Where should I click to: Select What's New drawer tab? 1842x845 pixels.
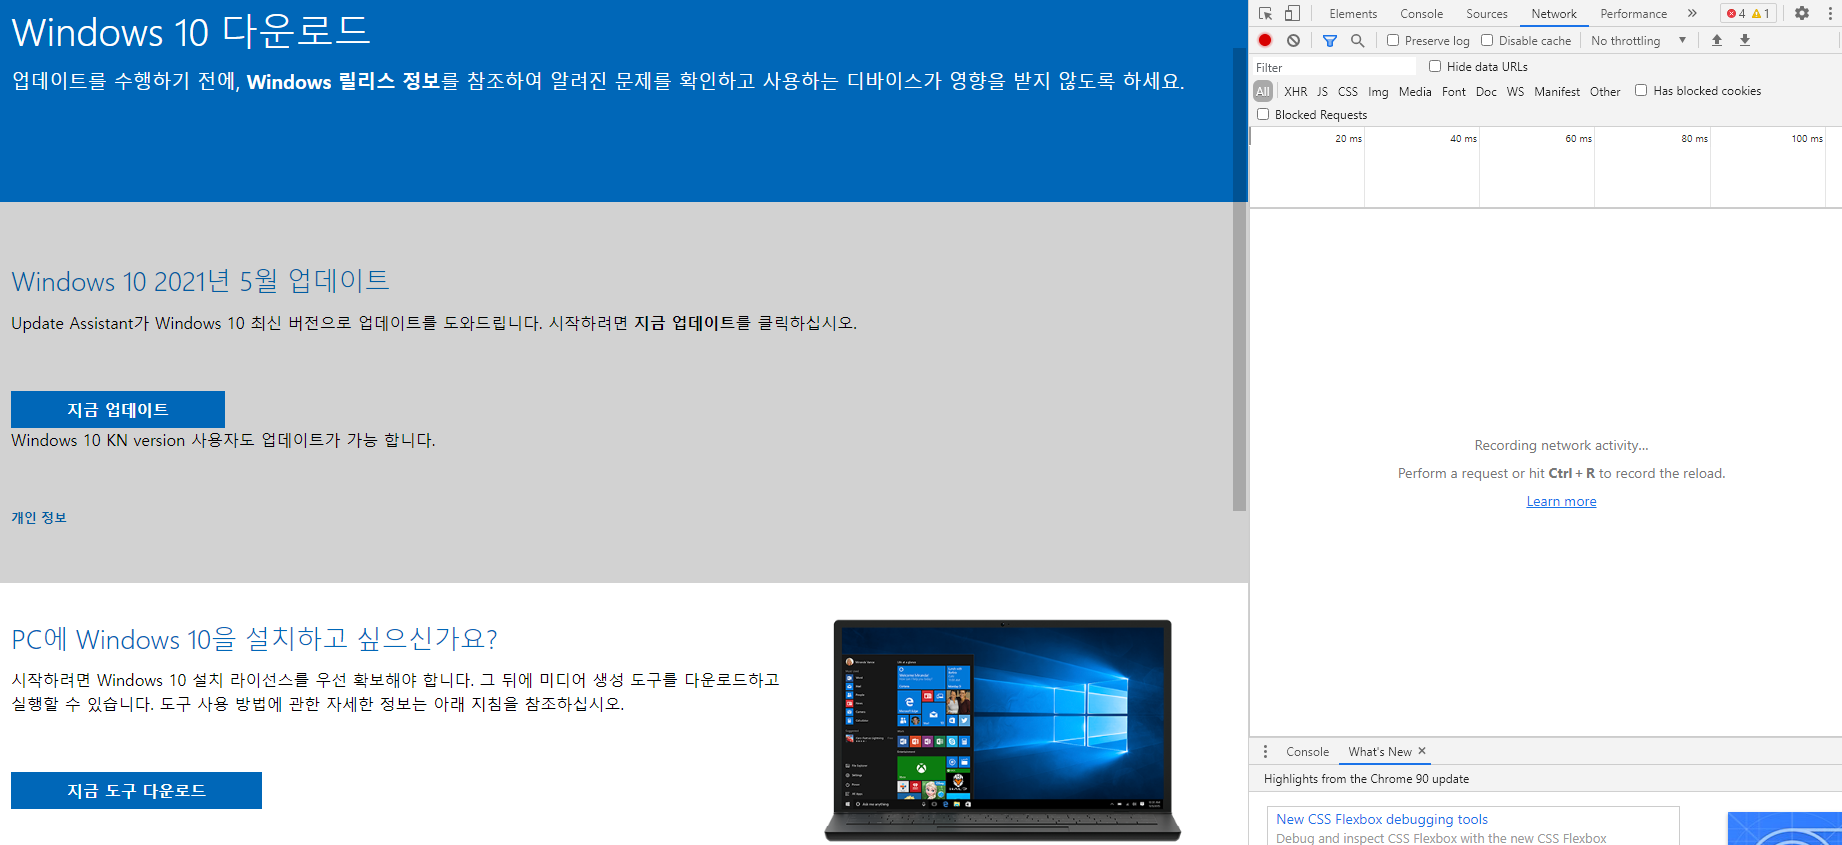pos(1380,752)
